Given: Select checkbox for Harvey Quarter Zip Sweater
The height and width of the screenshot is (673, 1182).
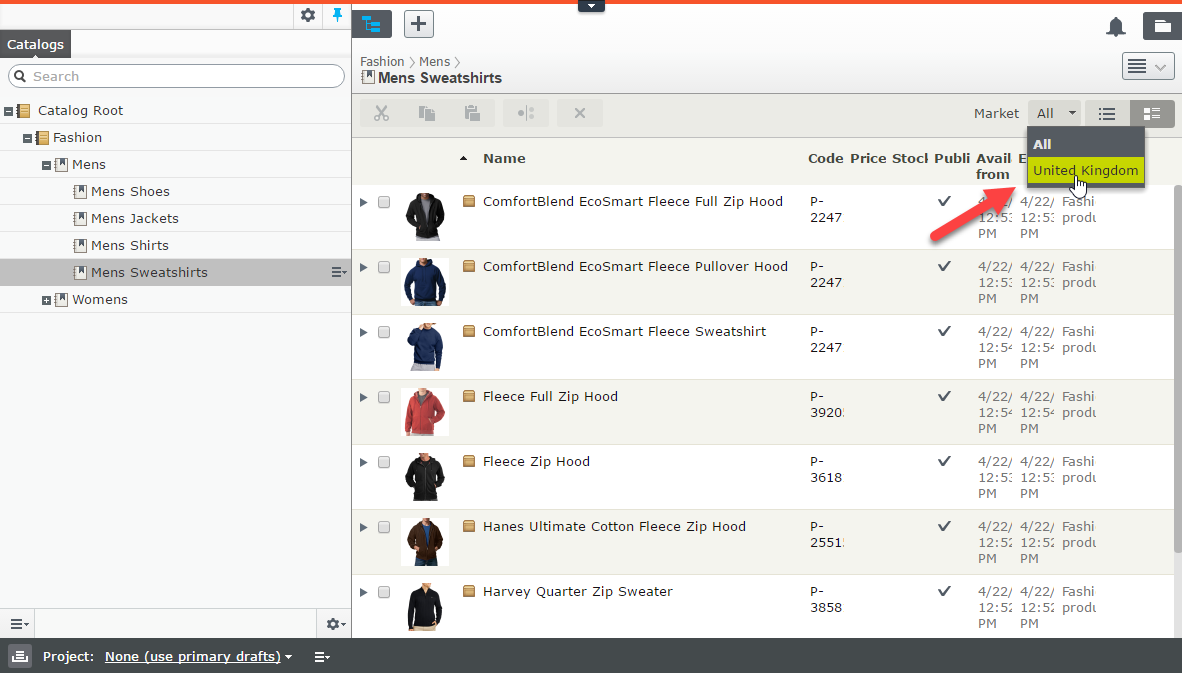Looking at the screenshot, I should point(384,592).
